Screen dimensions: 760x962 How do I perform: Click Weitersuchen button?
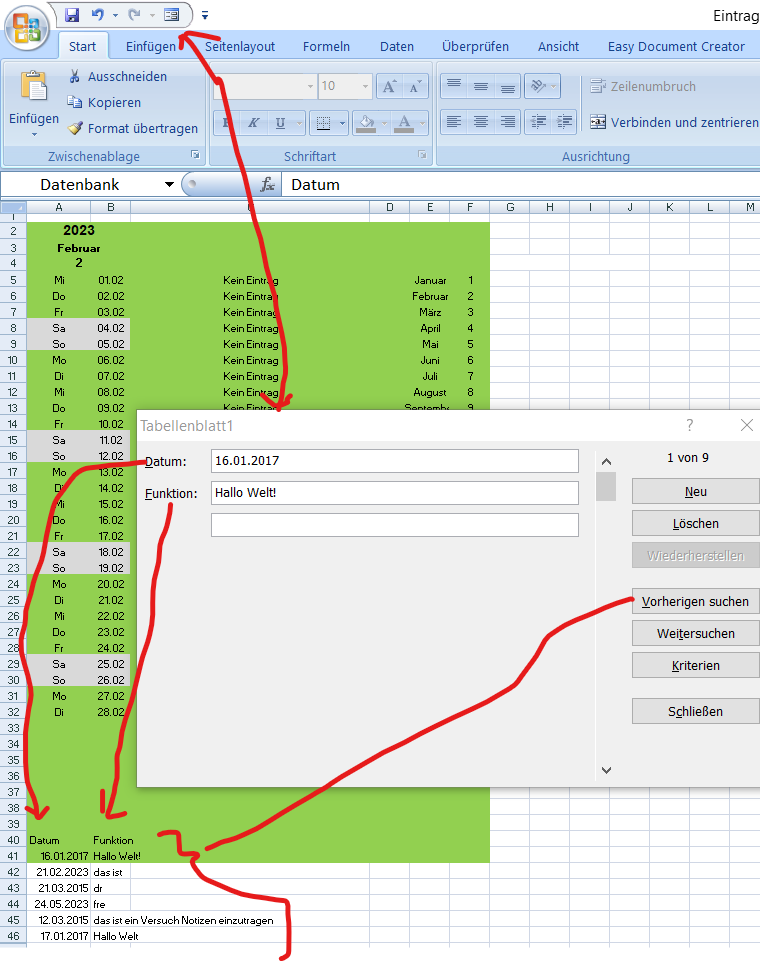pyautogui.click(x=696, y=633)
